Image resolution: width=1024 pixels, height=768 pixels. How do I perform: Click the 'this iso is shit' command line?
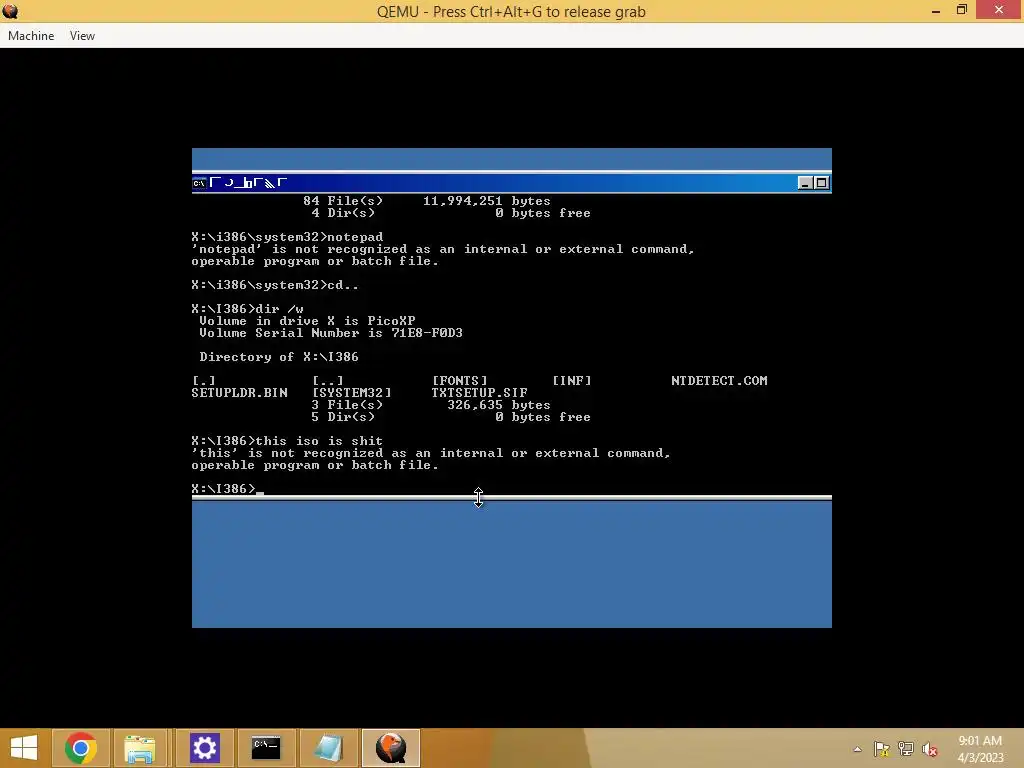click(287, 441)
